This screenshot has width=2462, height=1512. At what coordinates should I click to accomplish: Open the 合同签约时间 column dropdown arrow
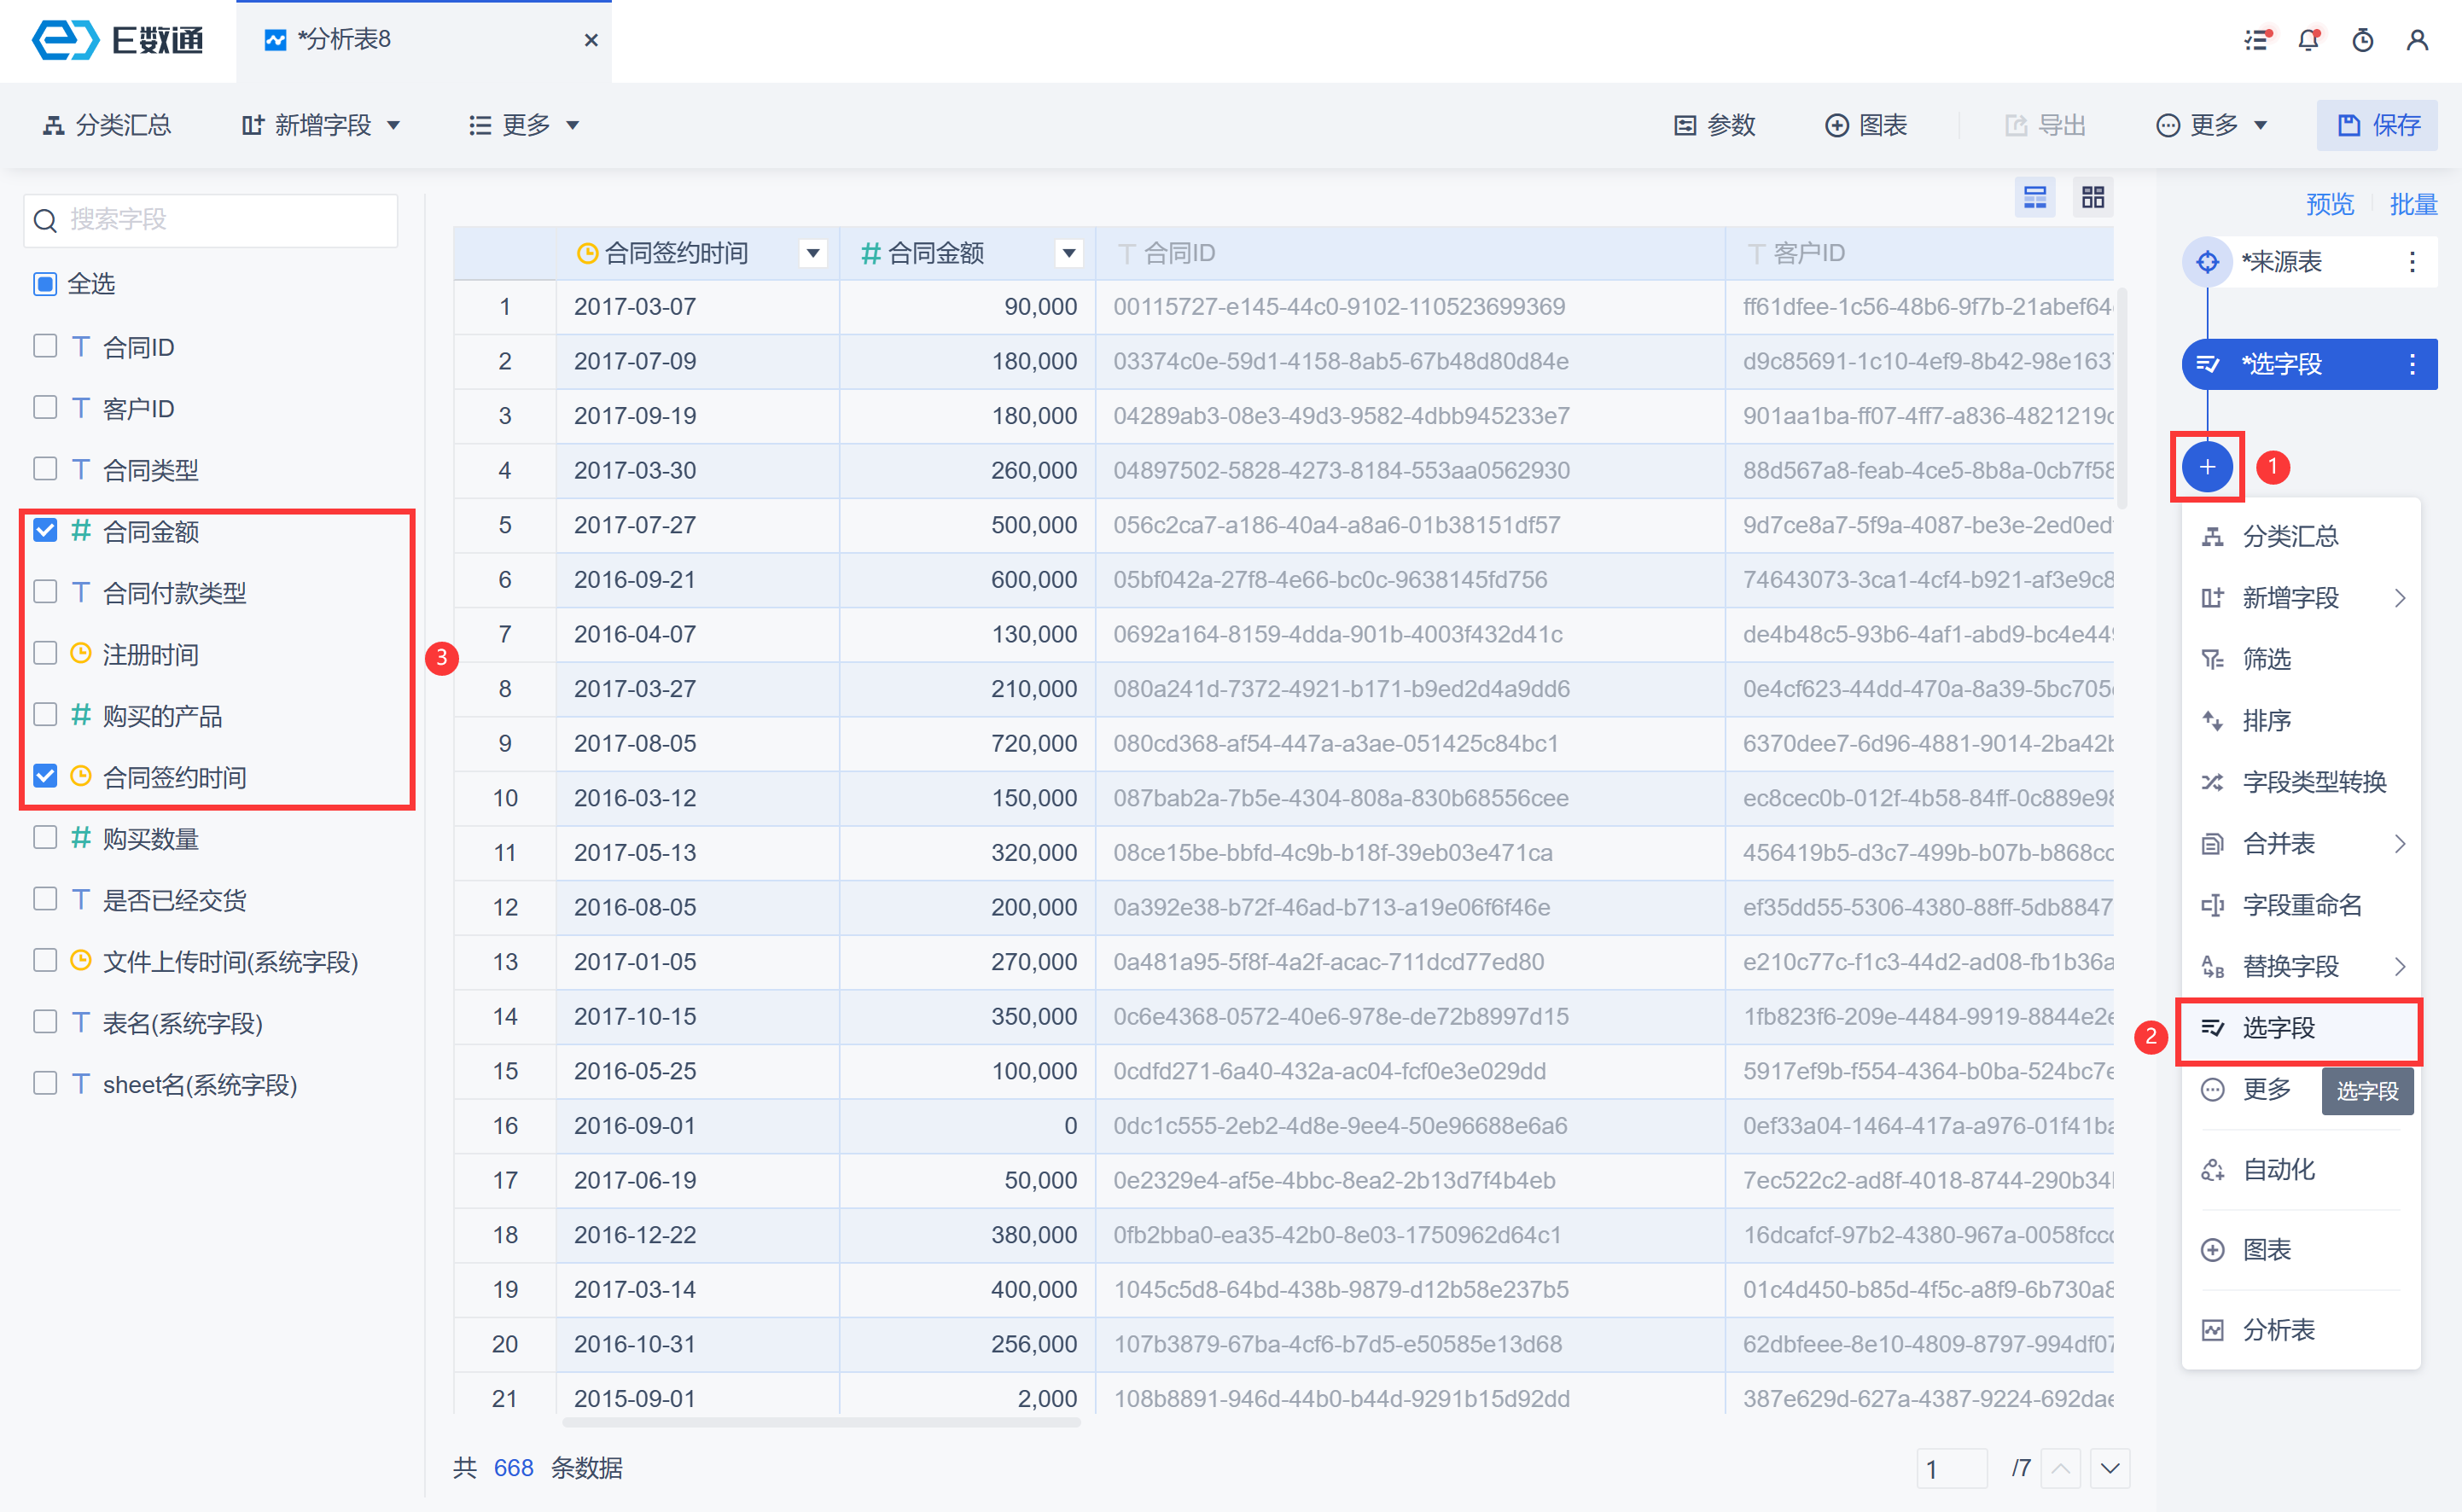813,253
